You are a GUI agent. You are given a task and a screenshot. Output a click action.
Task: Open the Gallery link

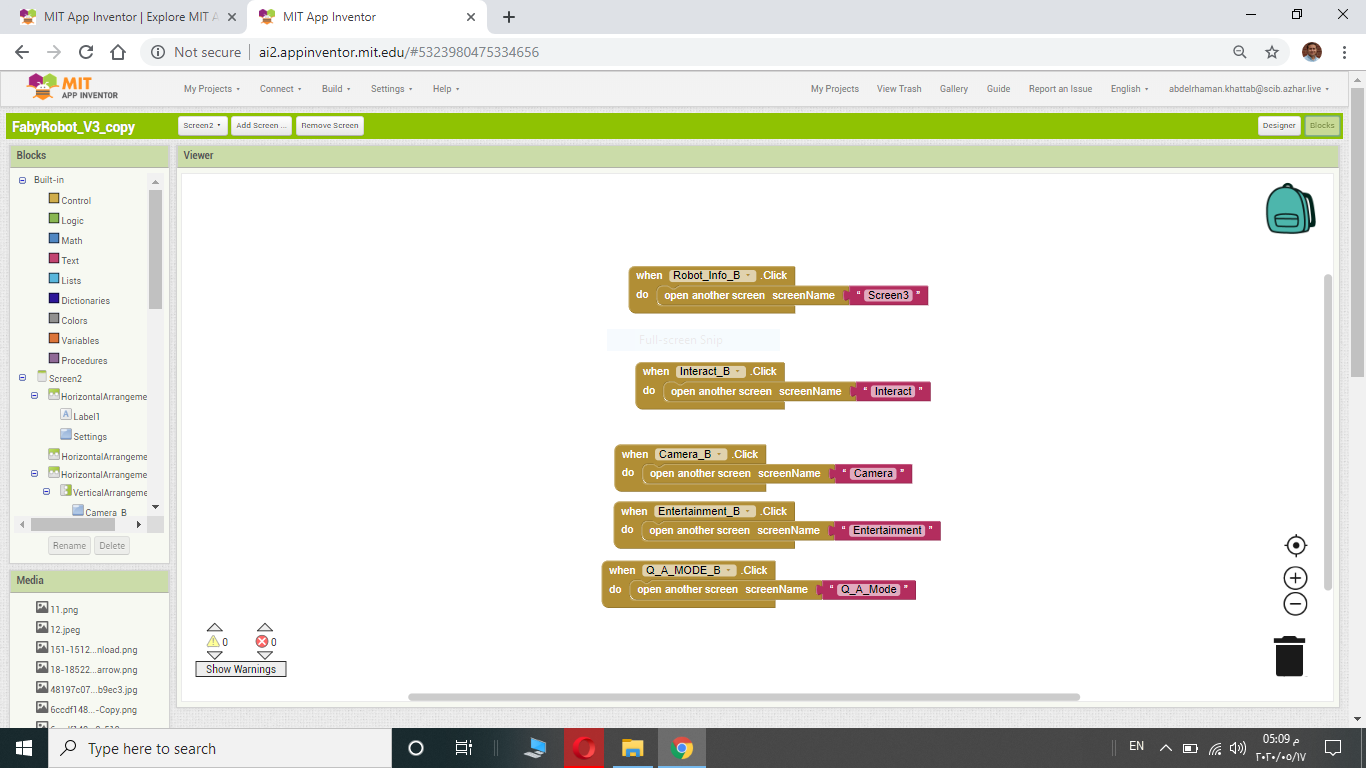point(954,89)
